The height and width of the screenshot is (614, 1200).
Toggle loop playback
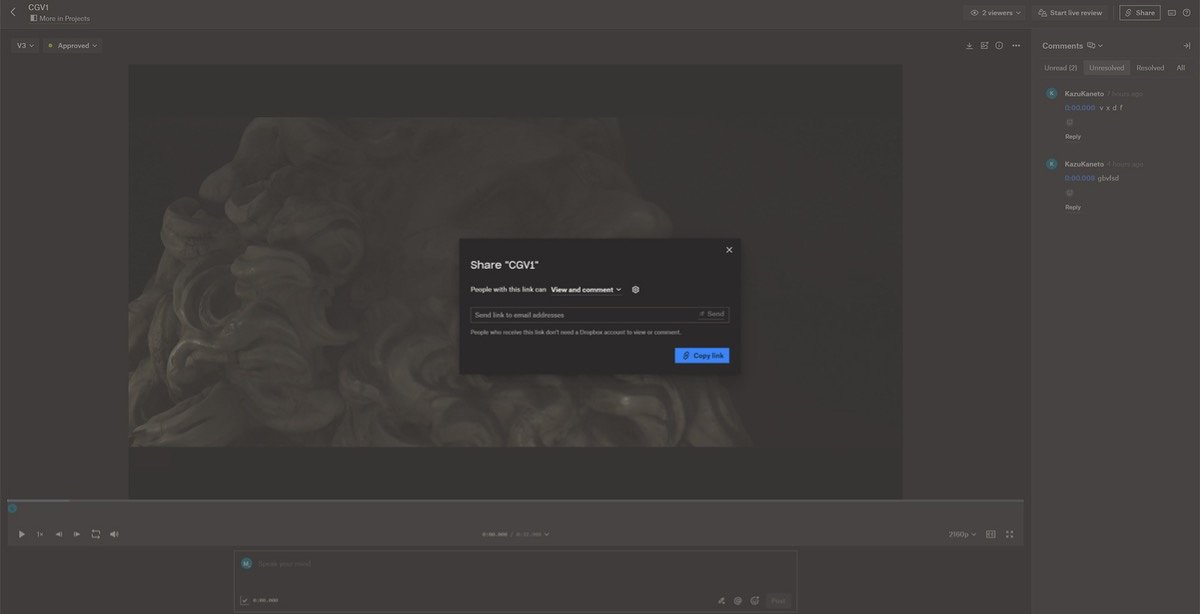click(96, 534)
